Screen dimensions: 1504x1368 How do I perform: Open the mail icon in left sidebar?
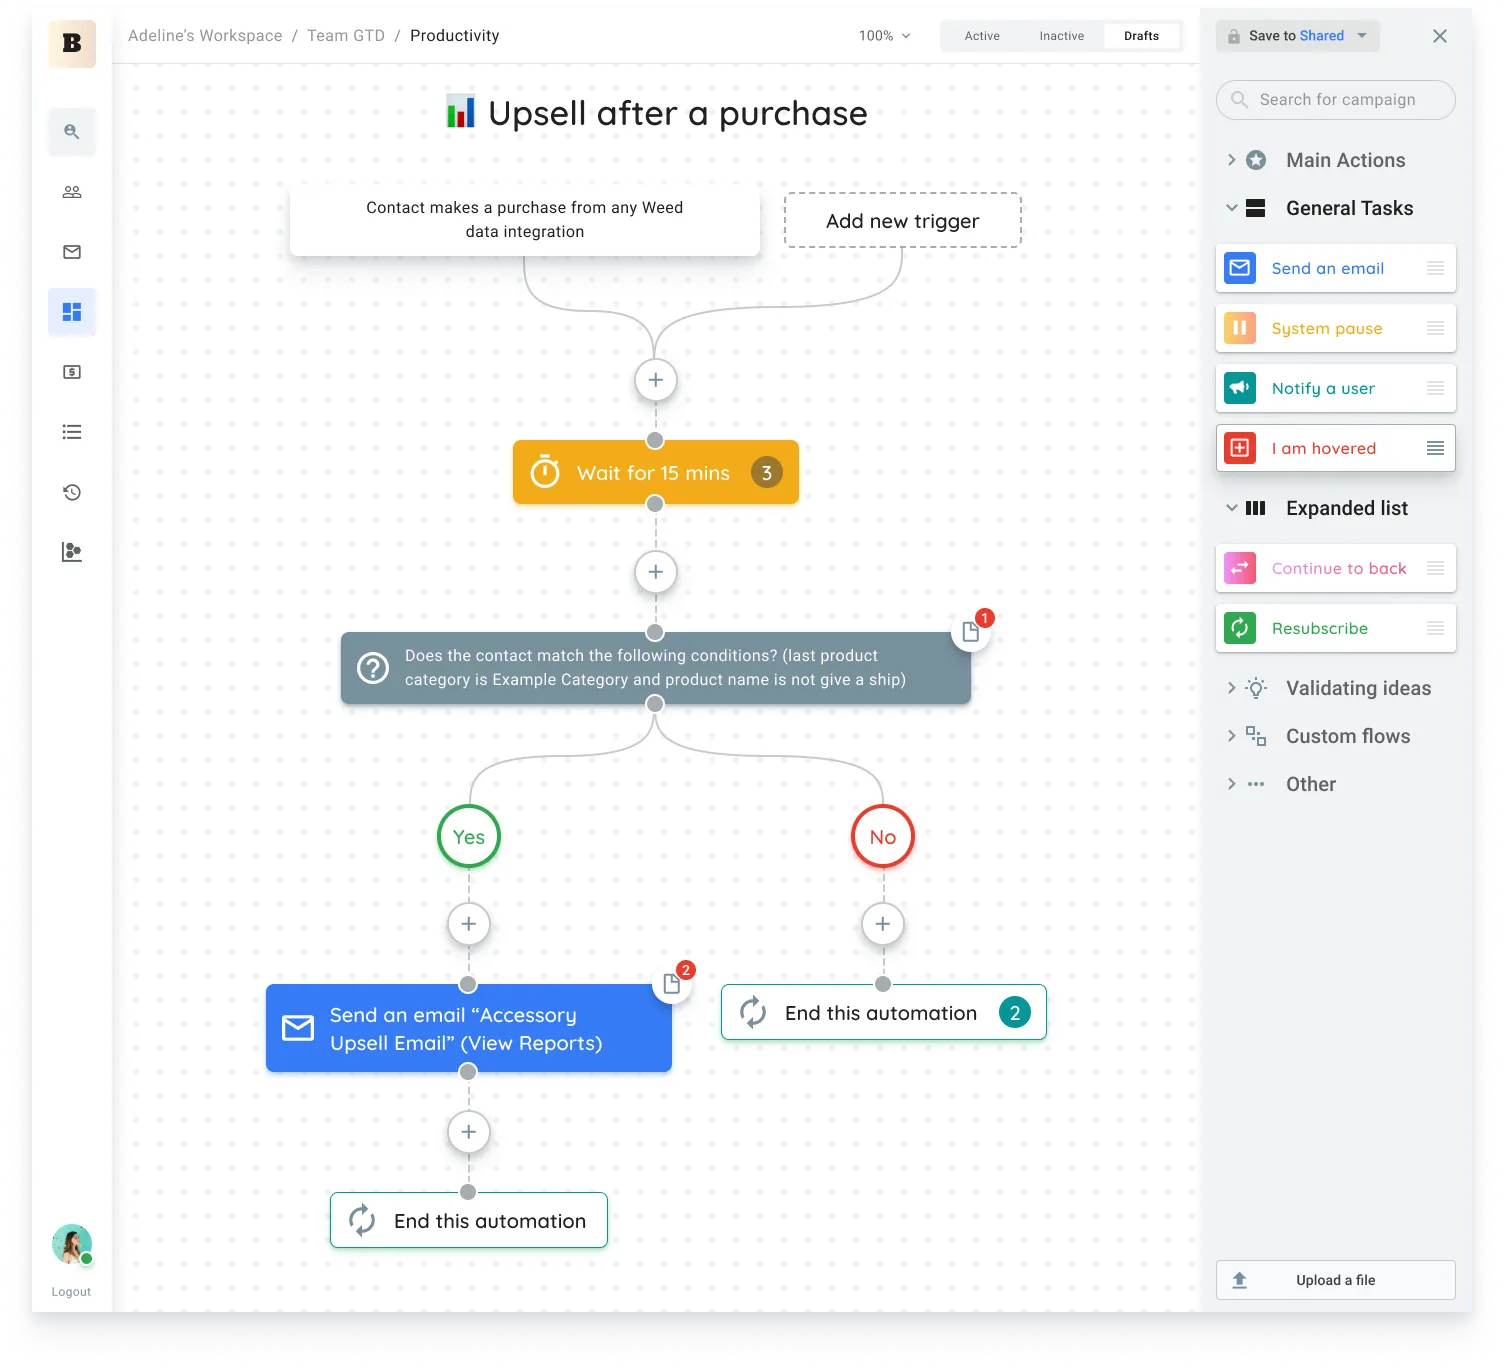click(72, 252)
